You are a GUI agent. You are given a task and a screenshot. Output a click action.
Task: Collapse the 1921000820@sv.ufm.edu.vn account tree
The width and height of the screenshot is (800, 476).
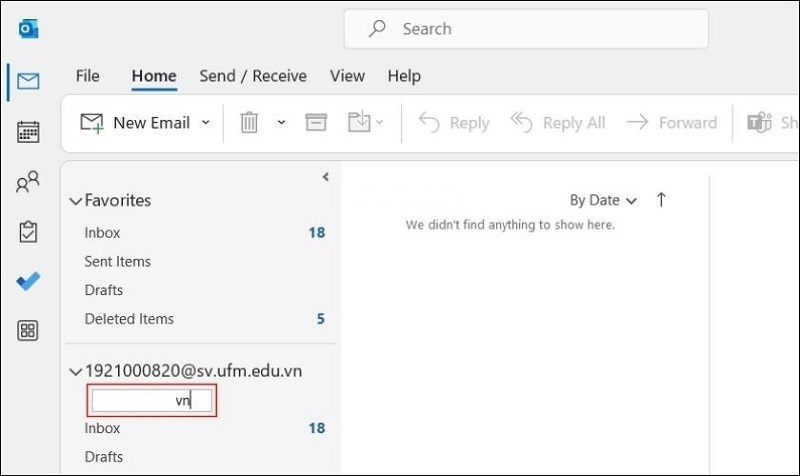pyautogui.click(x=75, y=372)
